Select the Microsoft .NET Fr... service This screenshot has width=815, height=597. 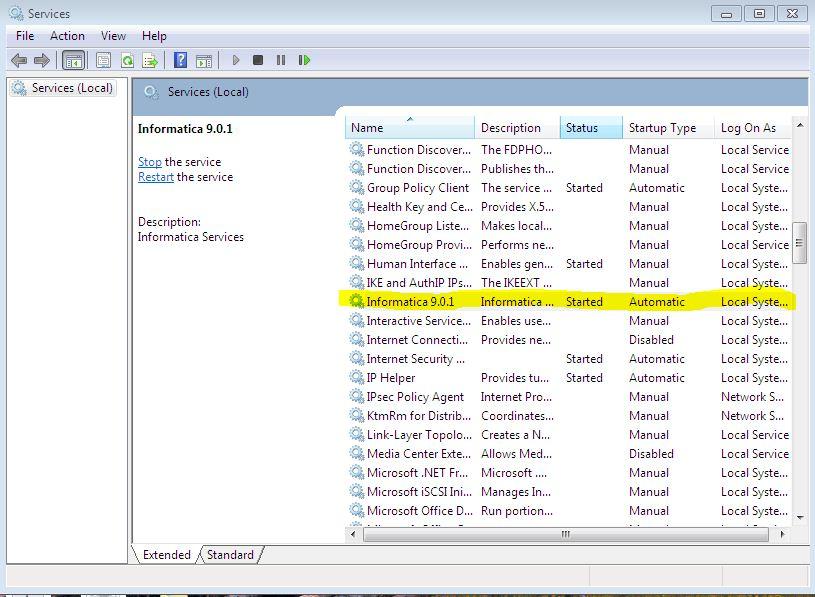point(417,472)
